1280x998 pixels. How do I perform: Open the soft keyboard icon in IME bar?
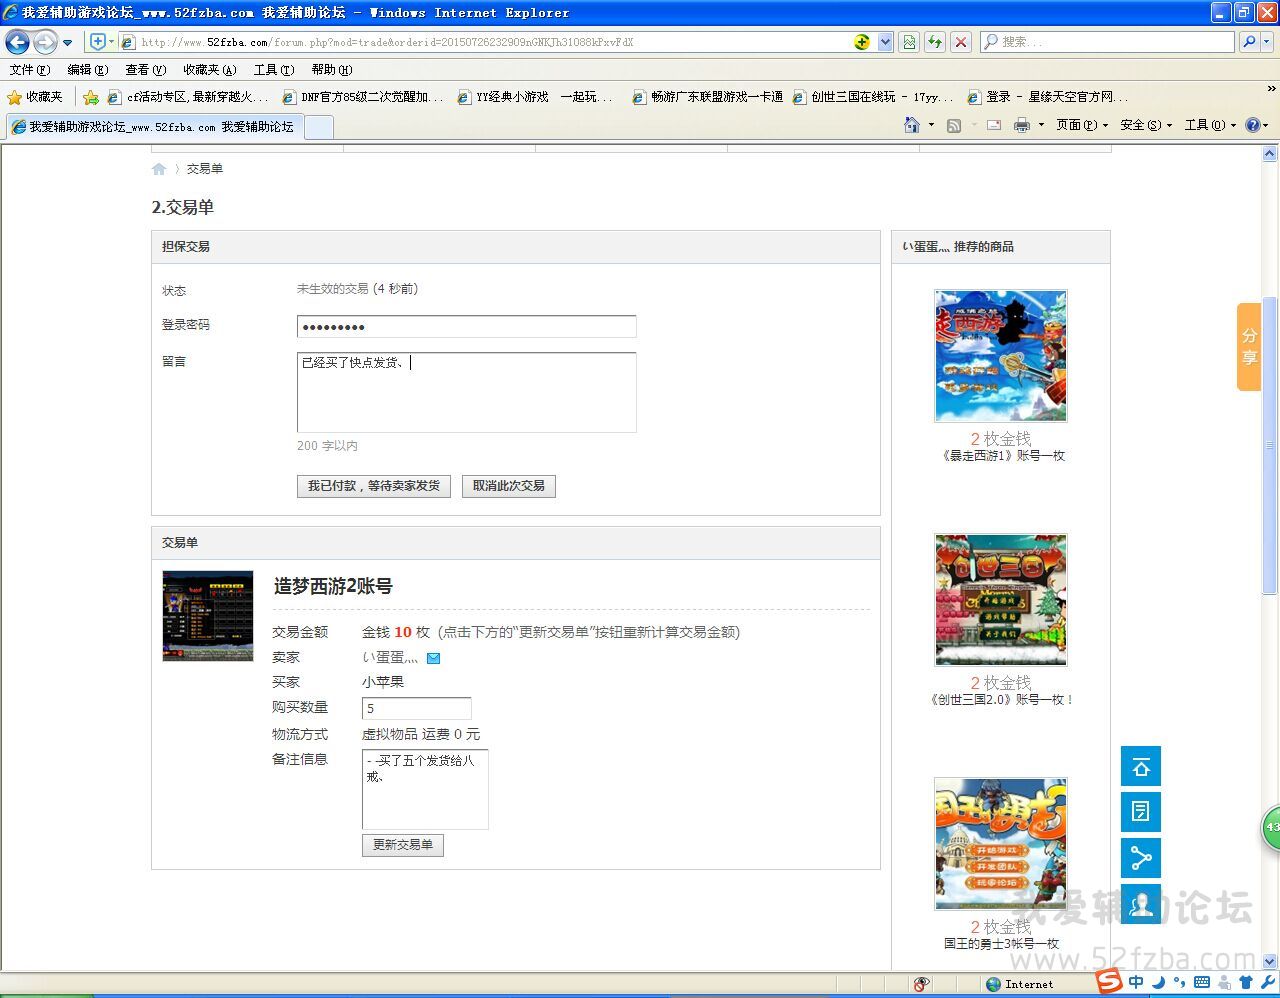pyautogui.click(x=1202, y=983)
